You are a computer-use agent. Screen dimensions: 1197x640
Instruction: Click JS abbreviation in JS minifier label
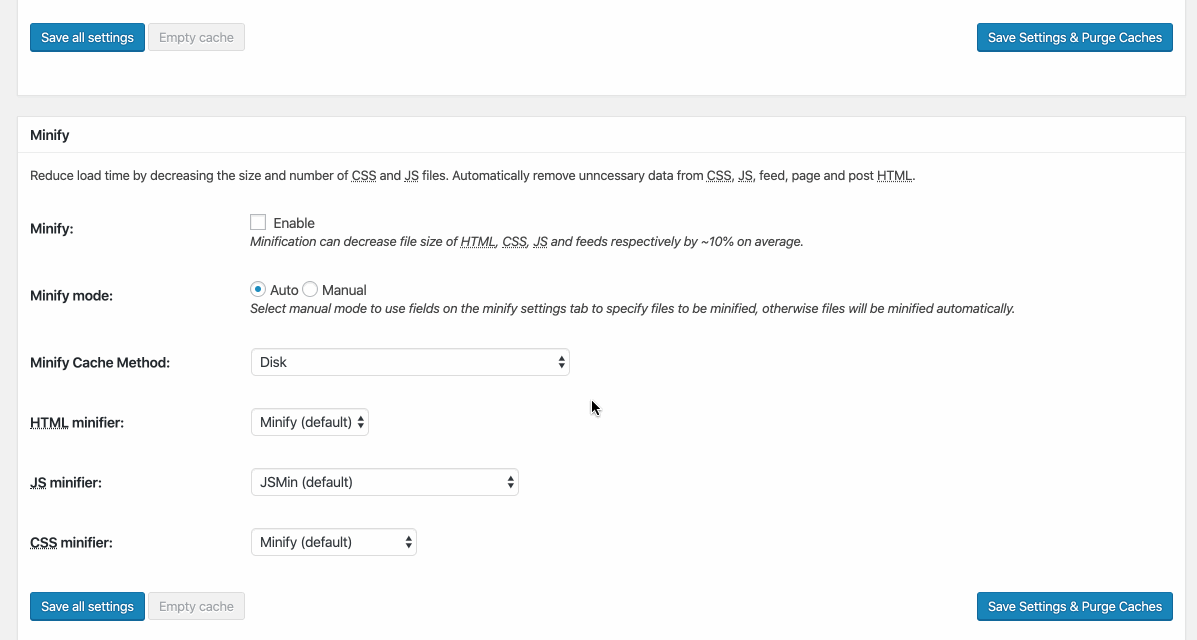pos(39,483)
